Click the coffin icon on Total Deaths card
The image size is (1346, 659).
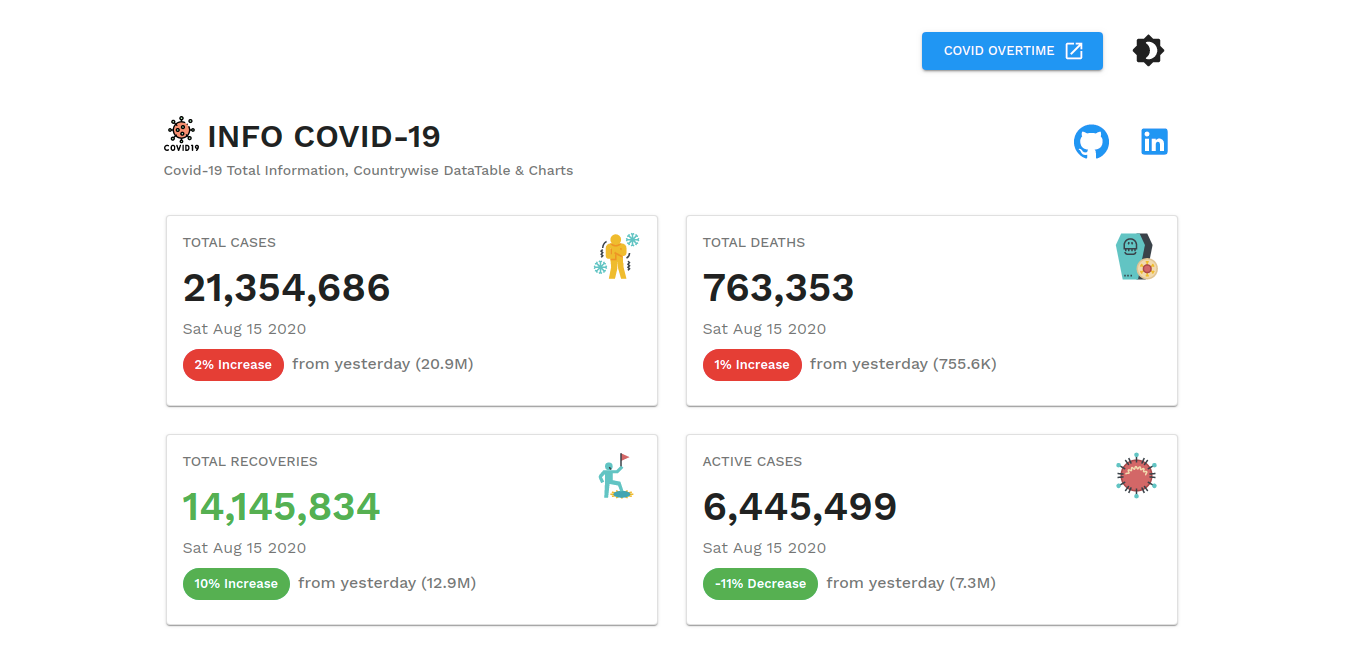click(x=1136, y=256)
